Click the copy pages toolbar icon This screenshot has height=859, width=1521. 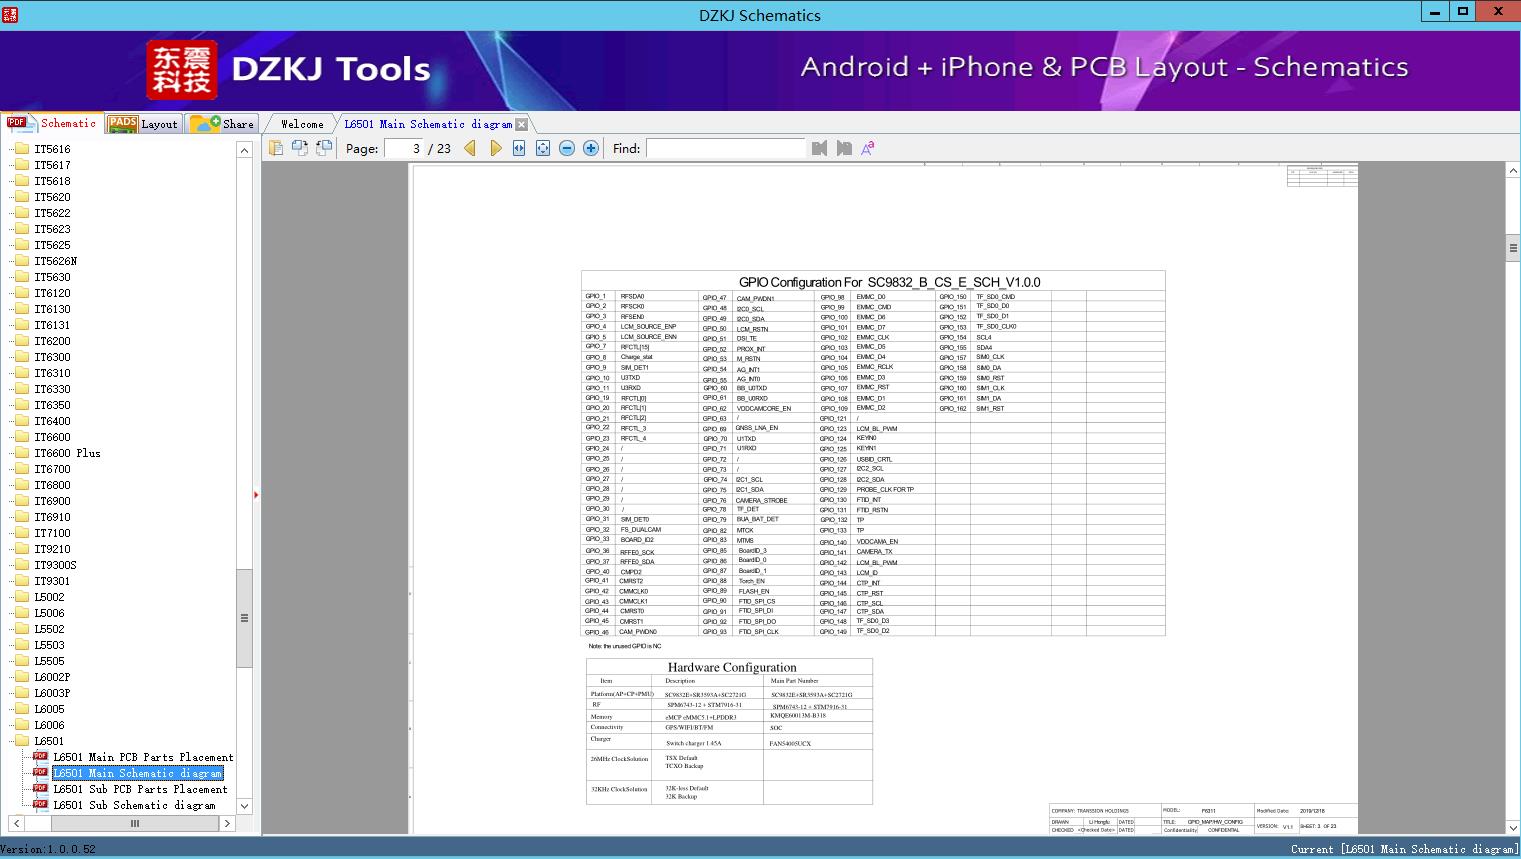click(275, 148)
